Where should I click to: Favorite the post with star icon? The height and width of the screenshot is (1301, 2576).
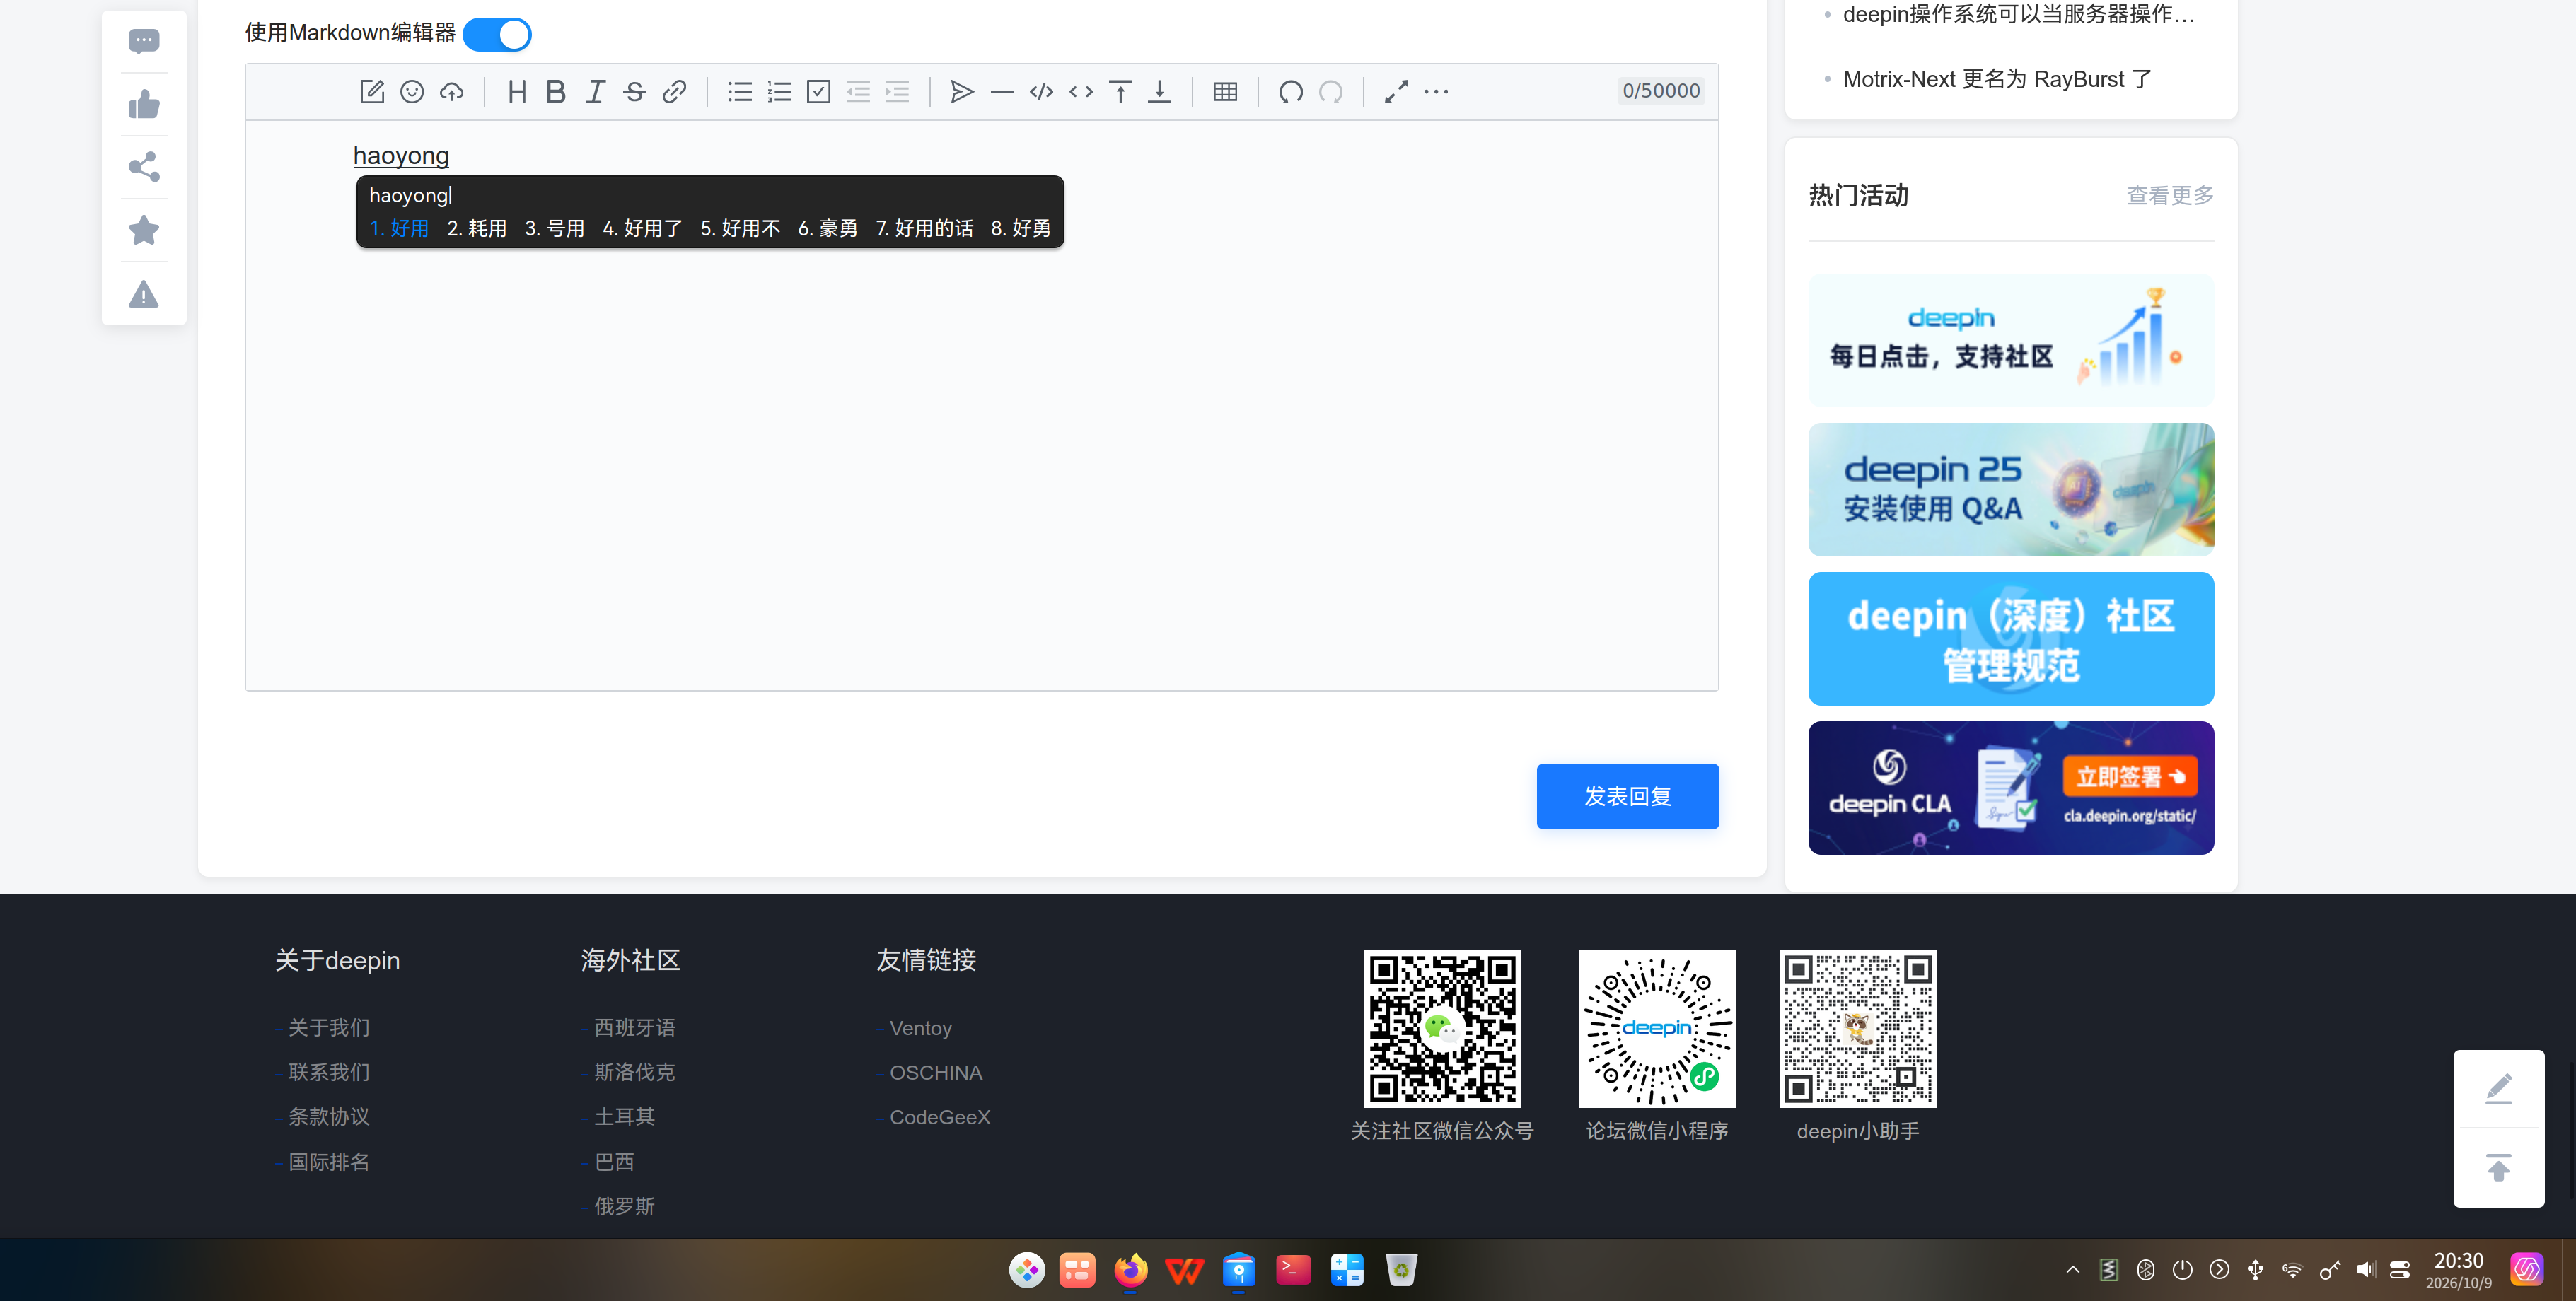pos(144,230)
